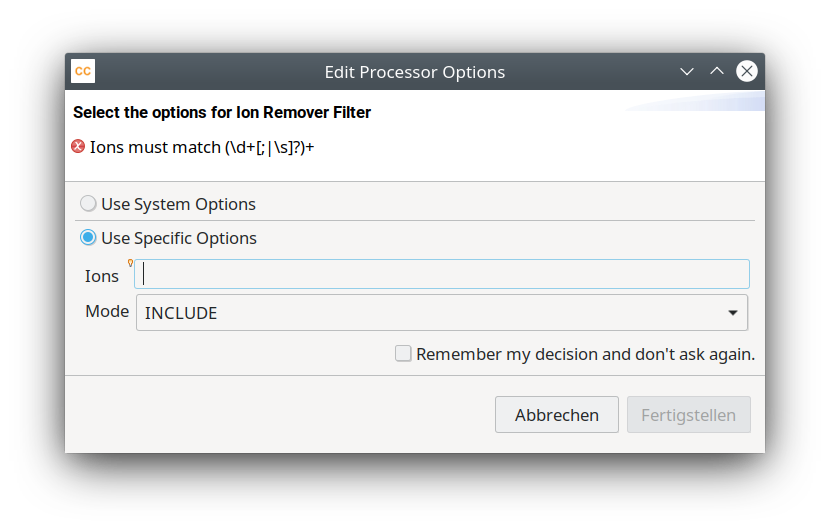Choose the Use Specific Options radio button
830x530 pixels.
(x=88, y=238)
